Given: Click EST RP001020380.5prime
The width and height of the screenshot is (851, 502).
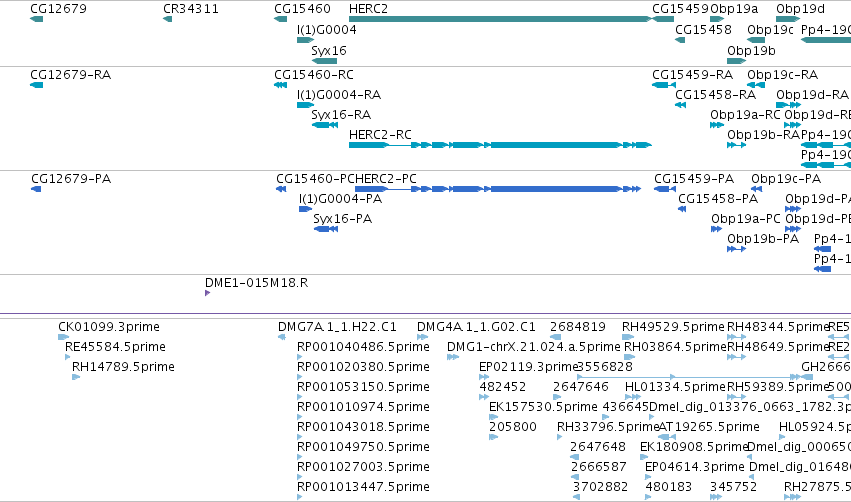Looking at the screenshot, I should point(363,367).
